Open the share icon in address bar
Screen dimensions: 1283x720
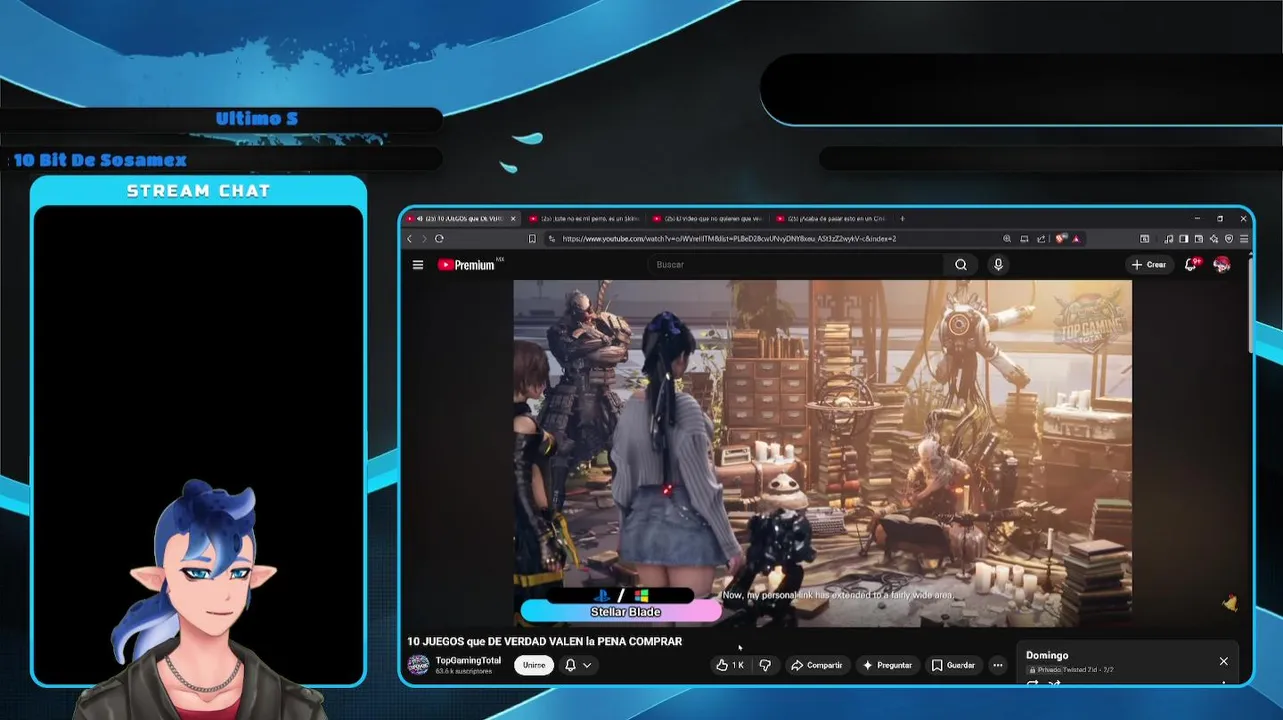tap(1041, 239)
